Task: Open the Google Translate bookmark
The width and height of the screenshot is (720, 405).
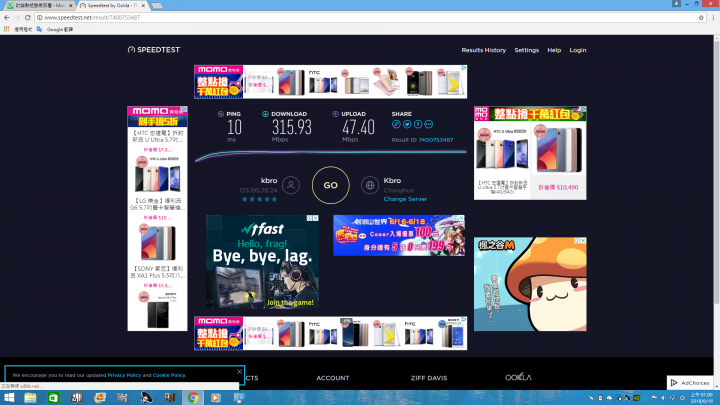Action: tap(55, 29)
